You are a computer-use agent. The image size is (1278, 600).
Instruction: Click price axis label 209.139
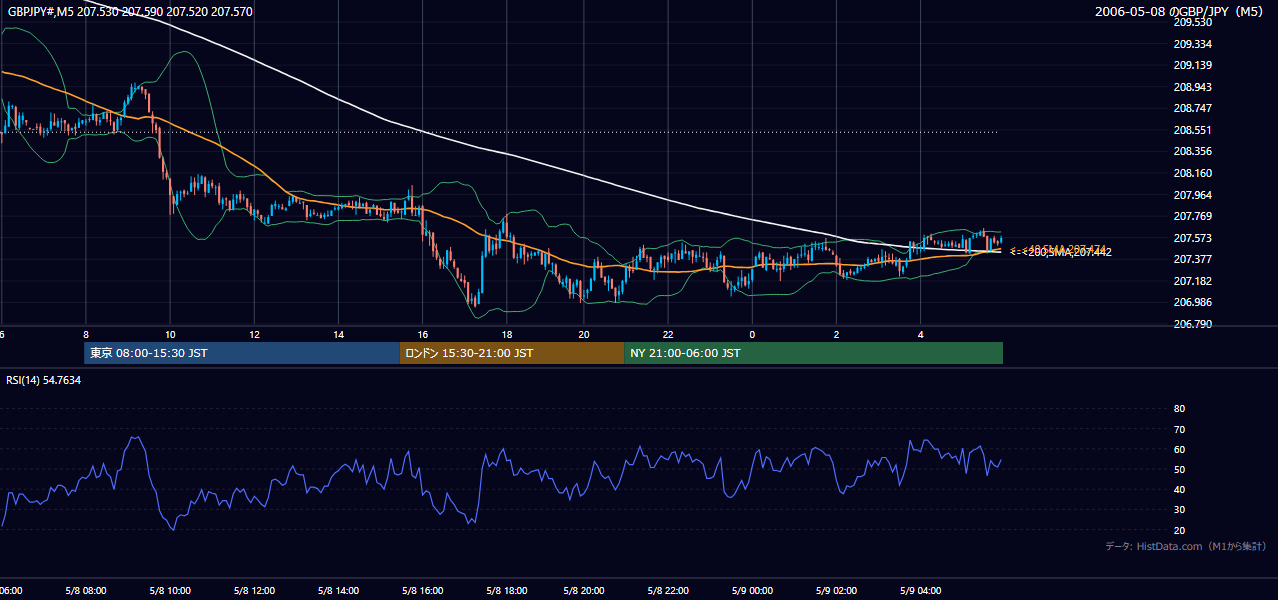(x=1192, y=65)
